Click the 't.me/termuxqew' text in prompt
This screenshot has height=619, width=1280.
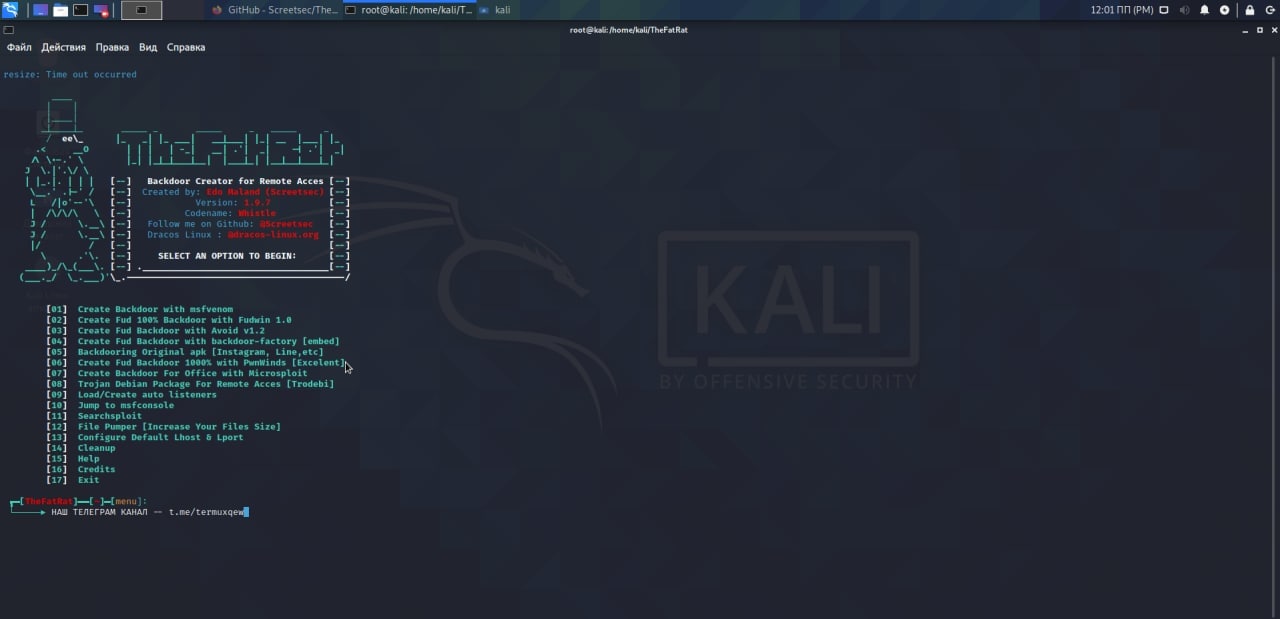click(205, 512)
